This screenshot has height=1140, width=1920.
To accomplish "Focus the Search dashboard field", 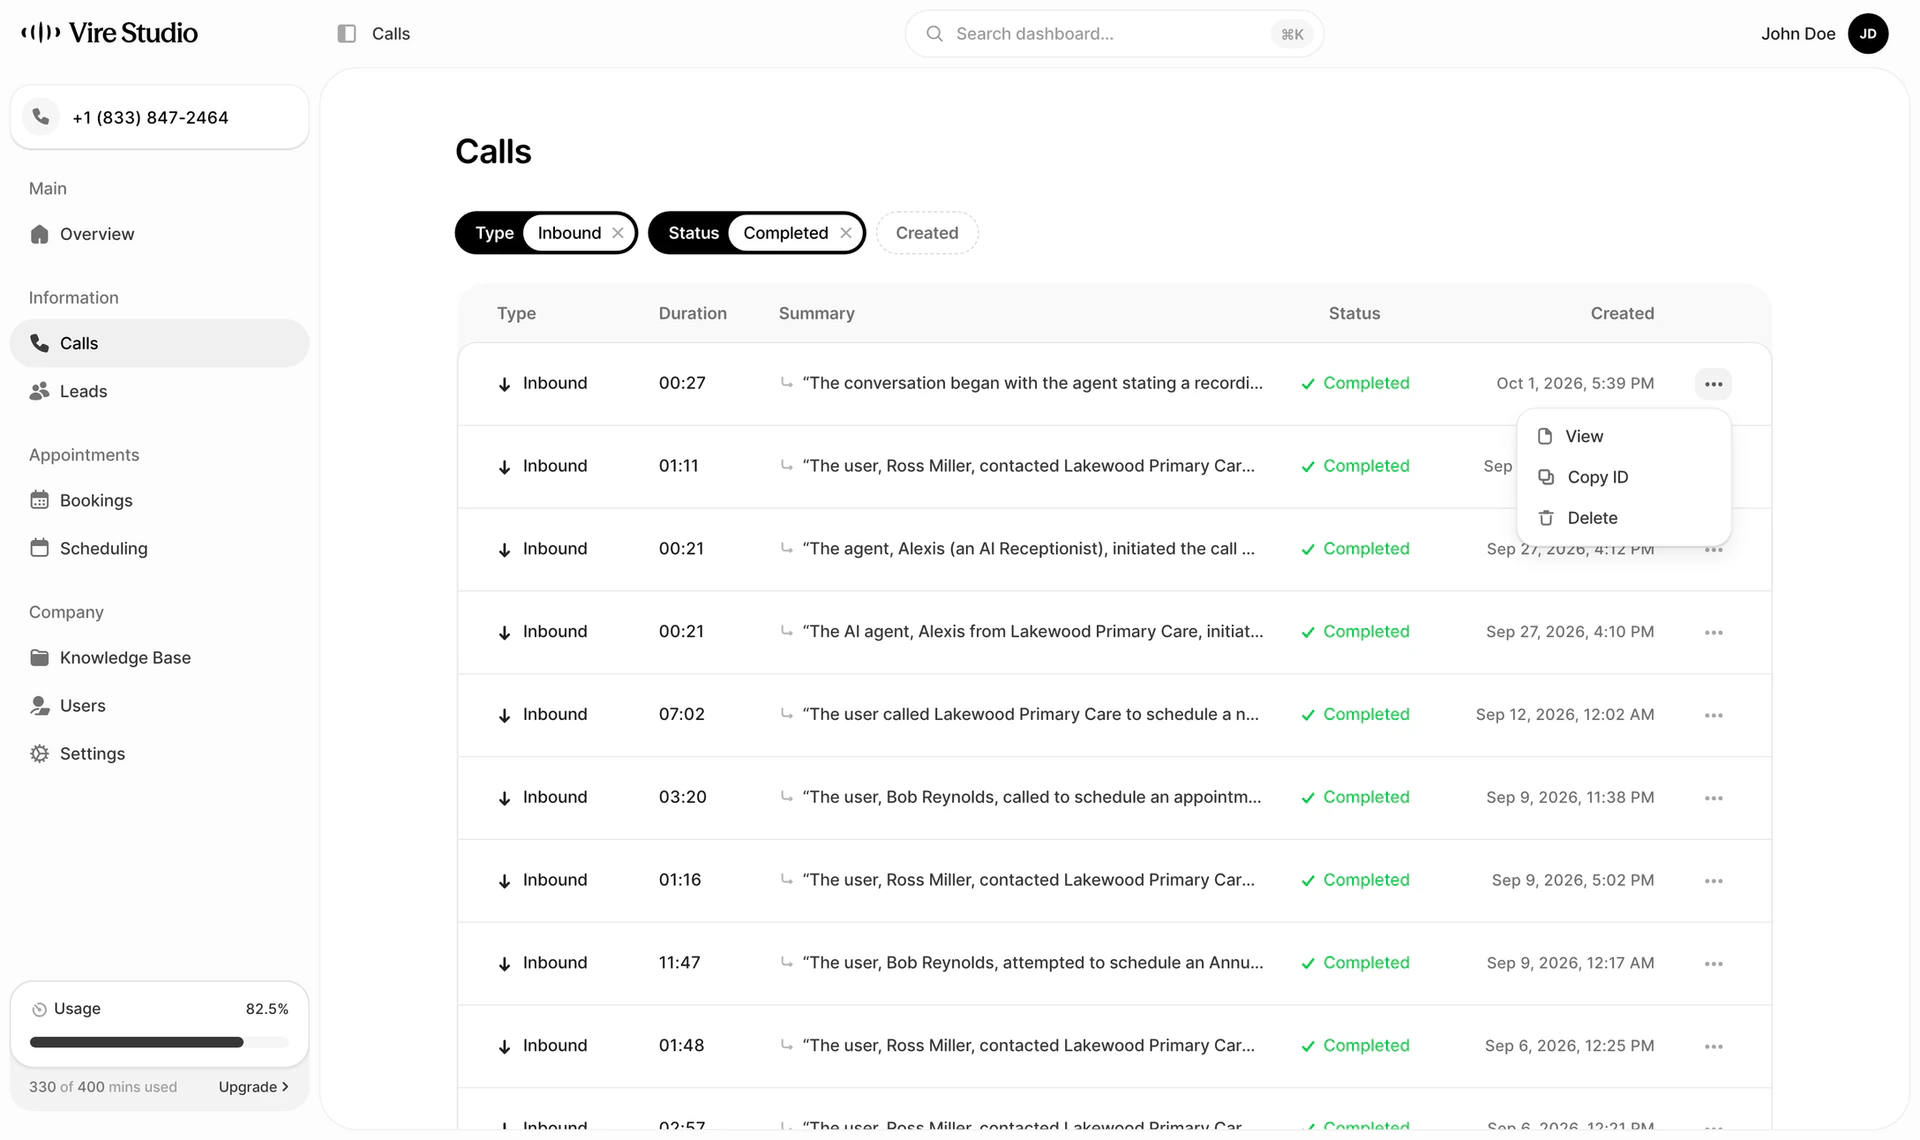I will point(1114,34).
